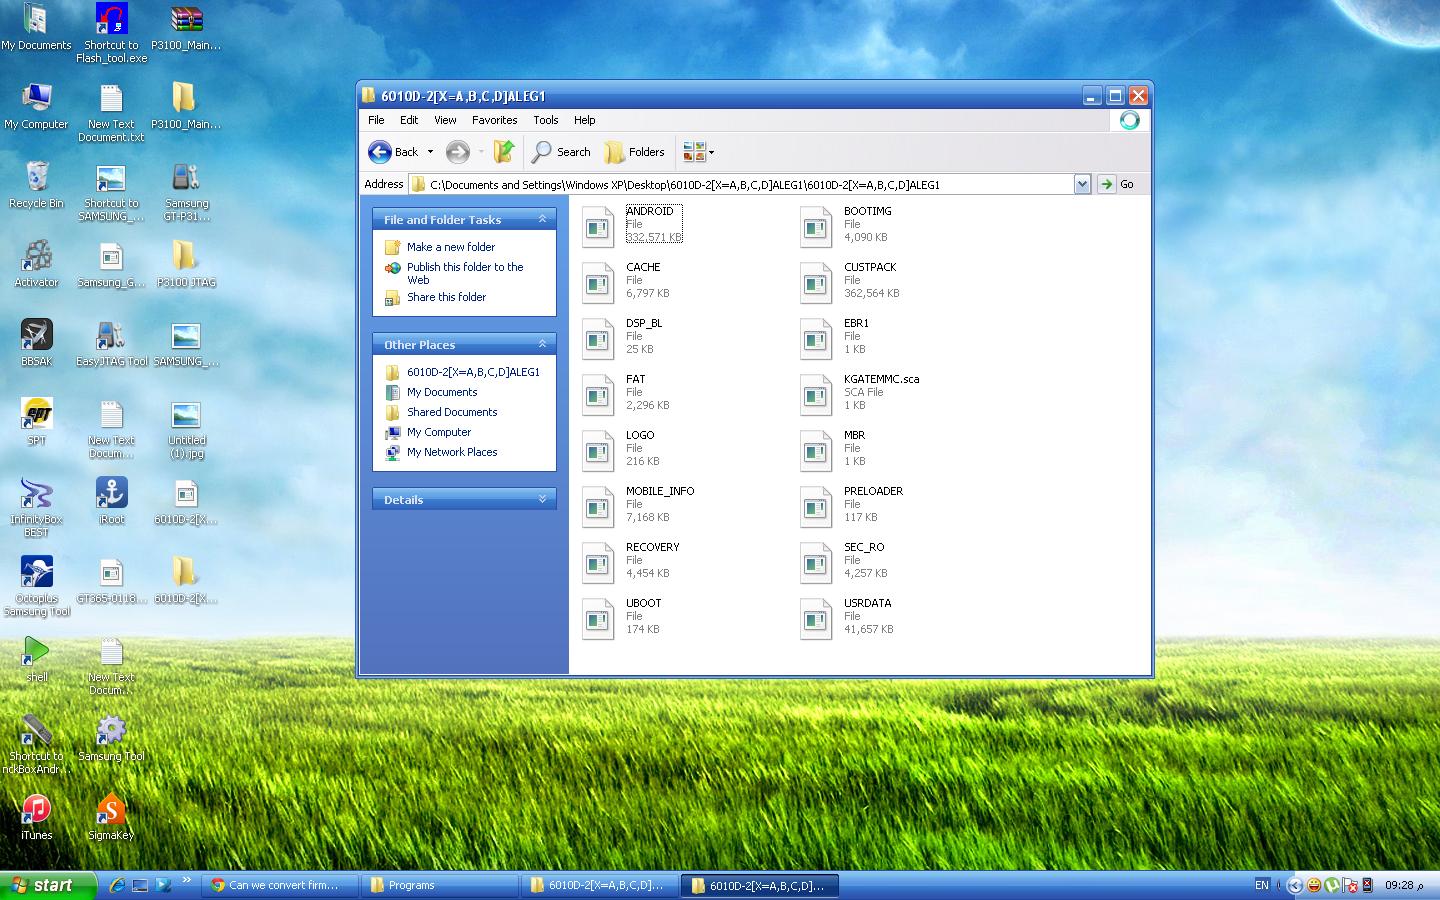Screen dimensions: 1440x900
Task: Select the MOBILE_INFO file icon
Action: (x=598, y=507)
